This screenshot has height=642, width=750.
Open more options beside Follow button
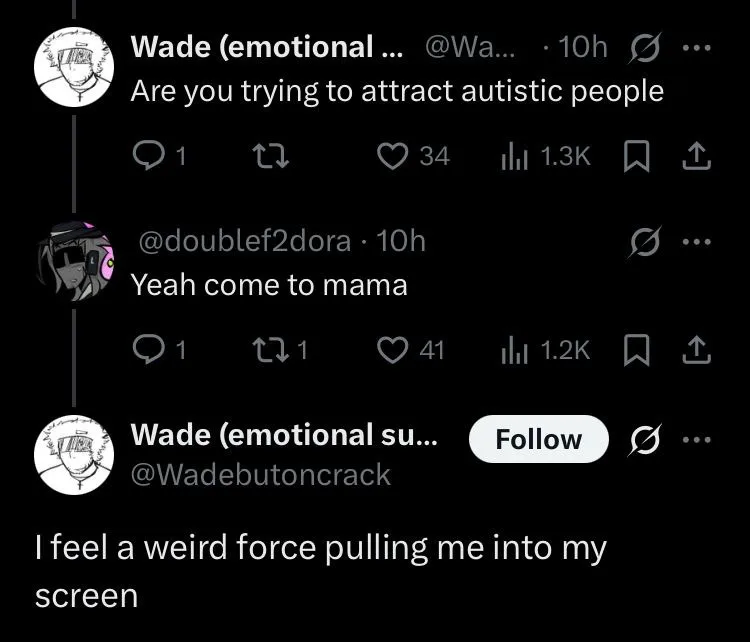click(696, 439)
